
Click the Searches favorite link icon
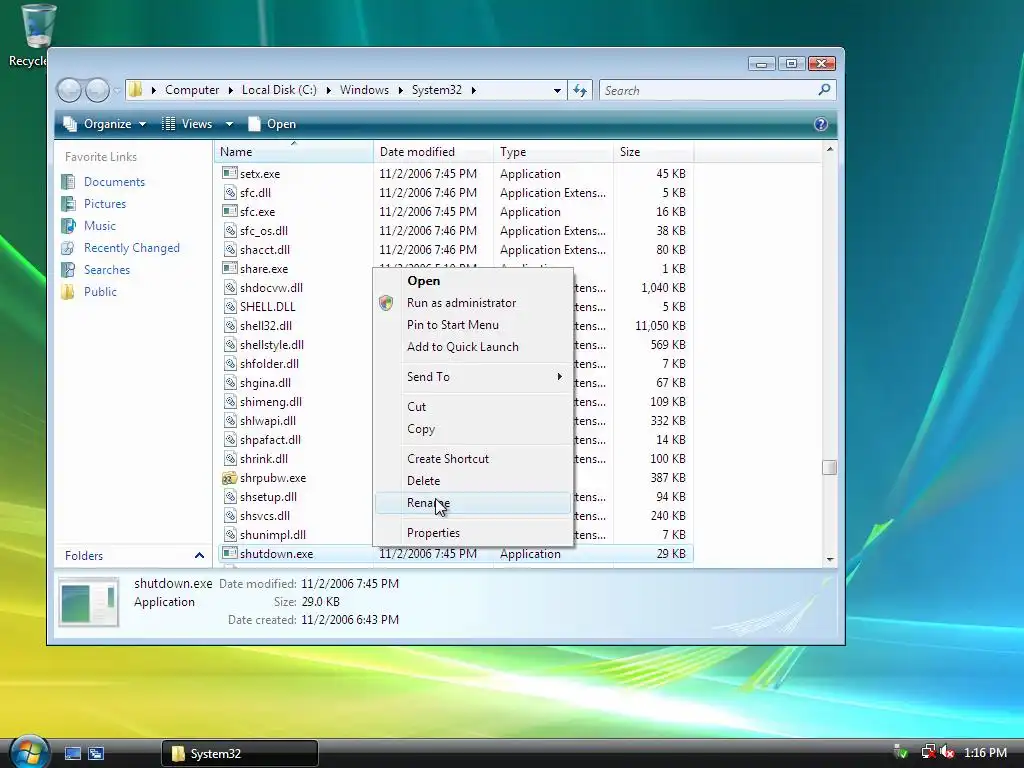click(x=69, y=270)
